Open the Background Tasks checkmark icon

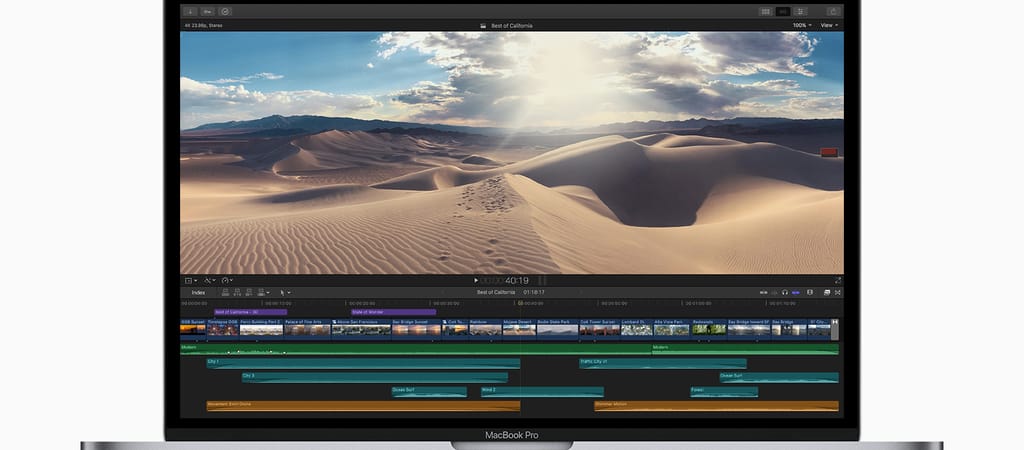point(225,11)
